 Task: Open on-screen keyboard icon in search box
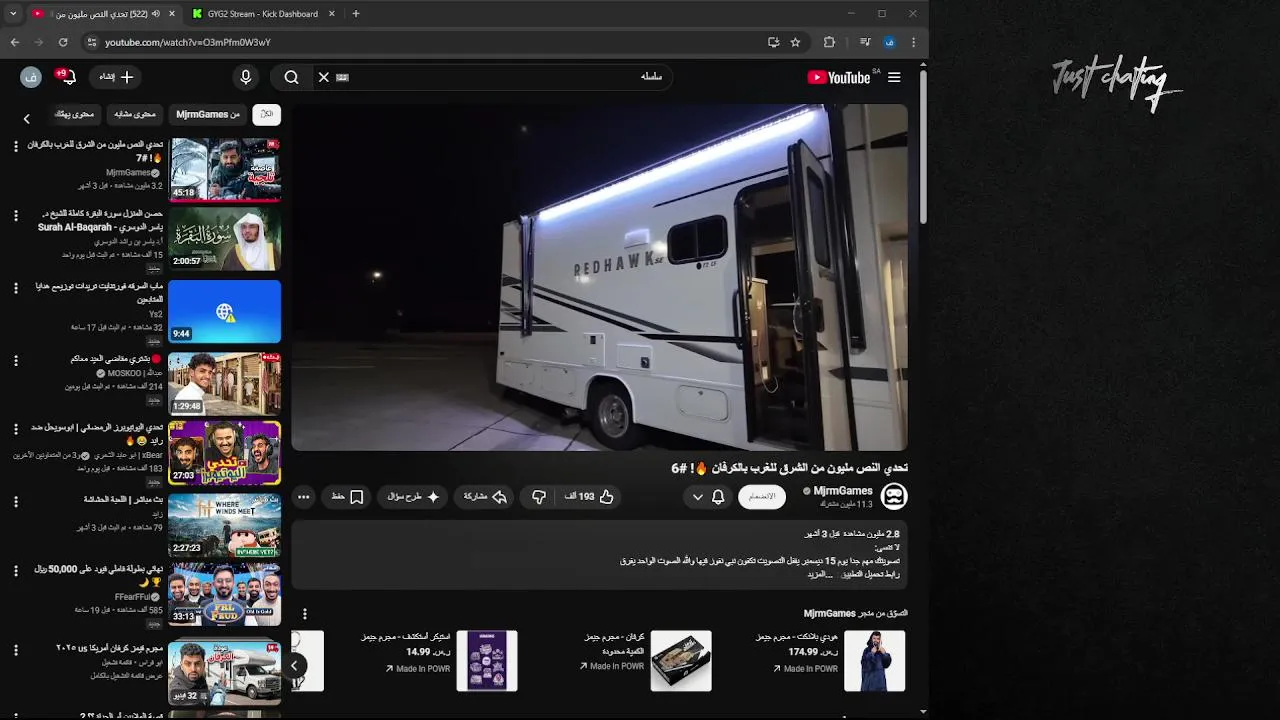(342, 77)
